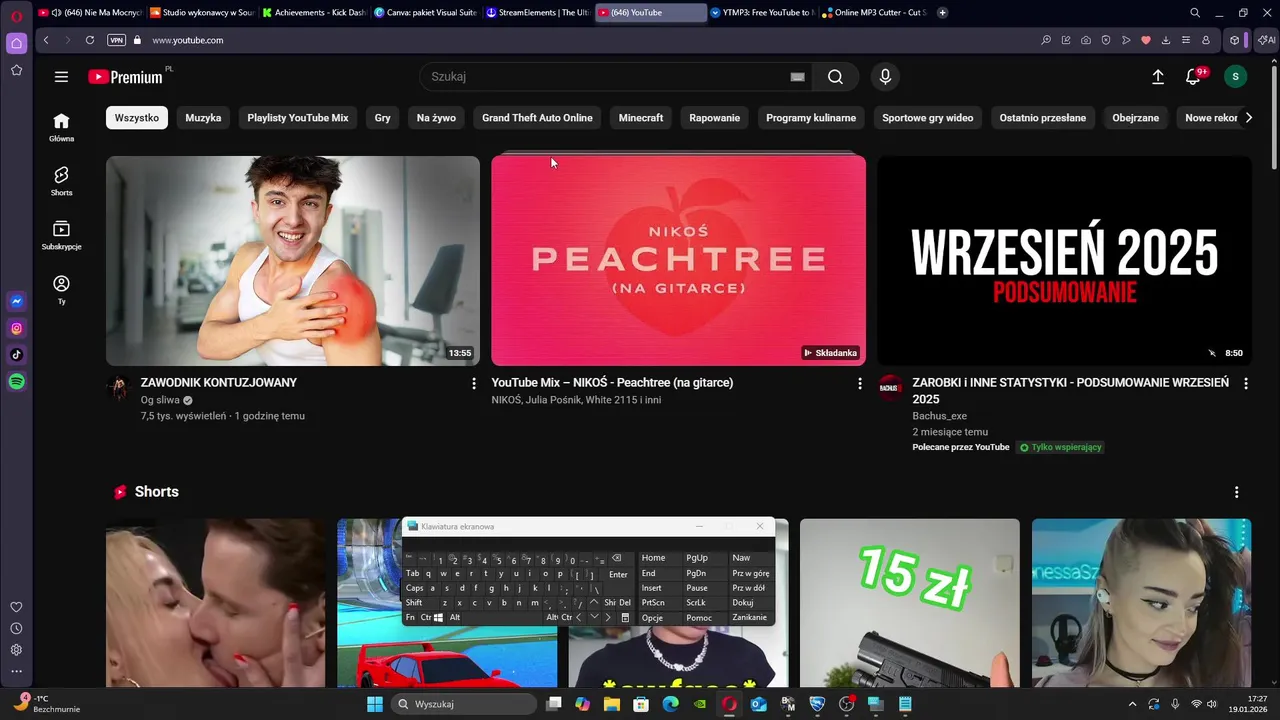Select 'Playlisty YouTube Mix' chip
The image size is (1280, 720).
[x=298, y=118]
